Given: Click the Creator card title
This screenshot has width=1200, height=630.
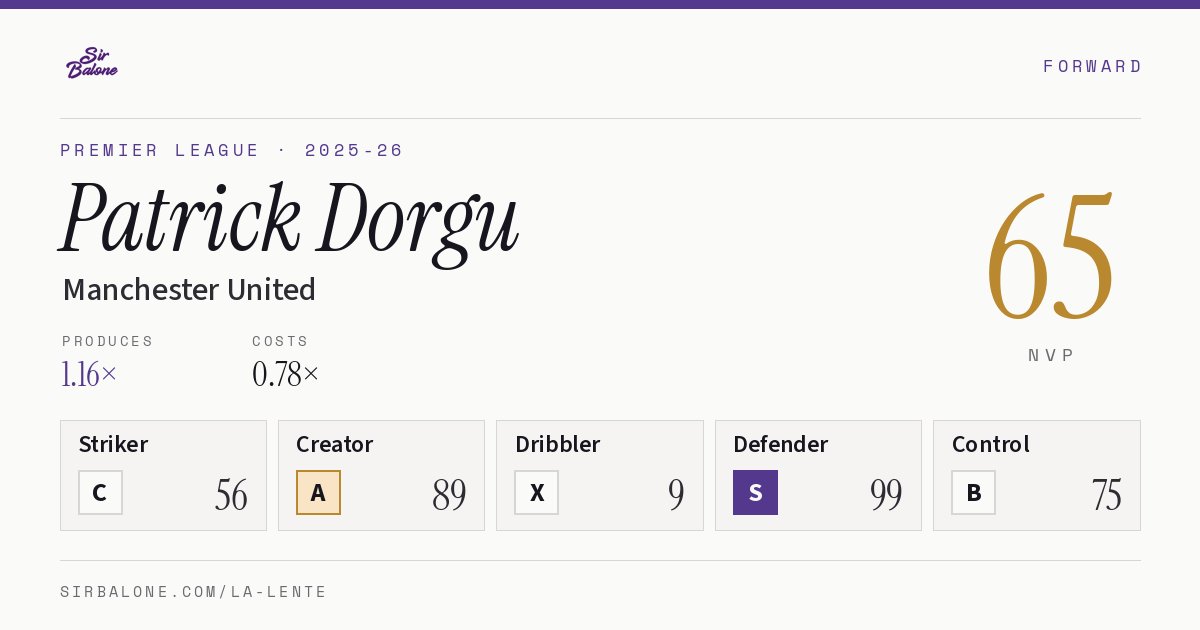Looking at the screenshot, I should [x=335, y=444].
